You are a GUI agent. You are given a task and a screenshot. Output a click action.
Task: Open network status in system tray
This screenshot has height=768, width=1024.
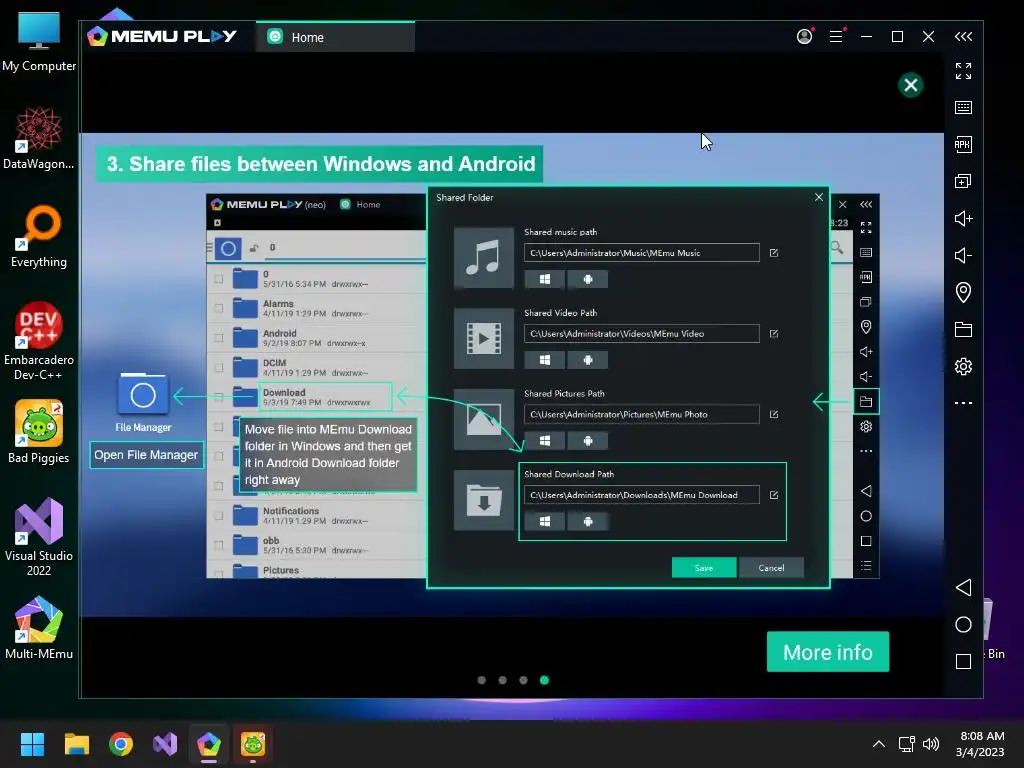coord(906,744)
